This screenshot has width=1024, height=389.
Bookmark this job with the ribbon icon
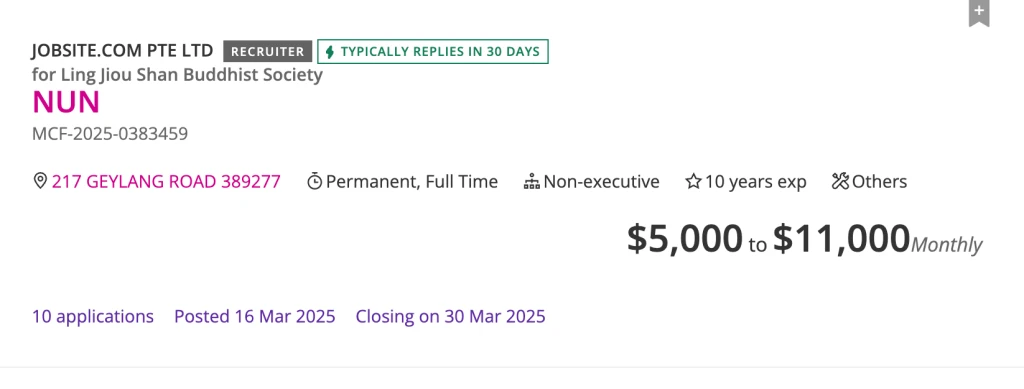(x=978, y=12)
